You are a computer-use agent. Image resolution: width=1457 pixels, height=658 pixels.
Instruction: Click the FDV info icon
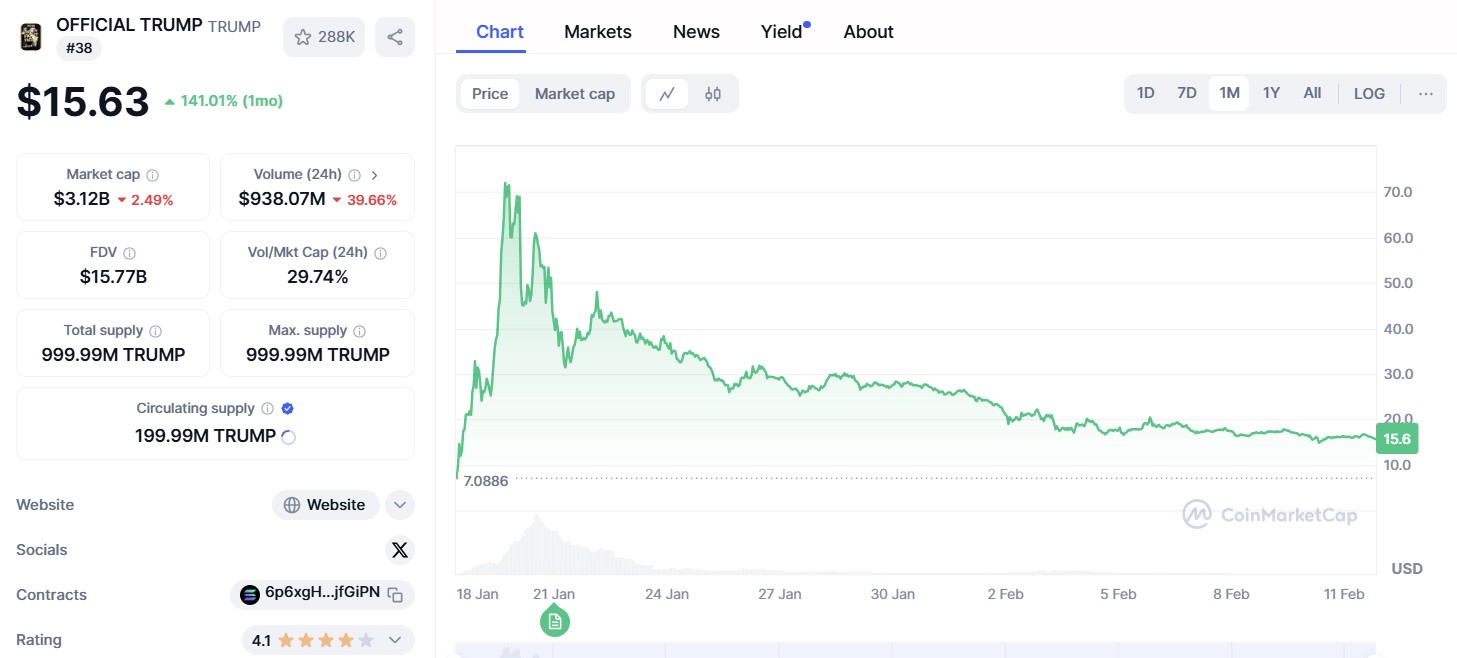pos(129,253)
